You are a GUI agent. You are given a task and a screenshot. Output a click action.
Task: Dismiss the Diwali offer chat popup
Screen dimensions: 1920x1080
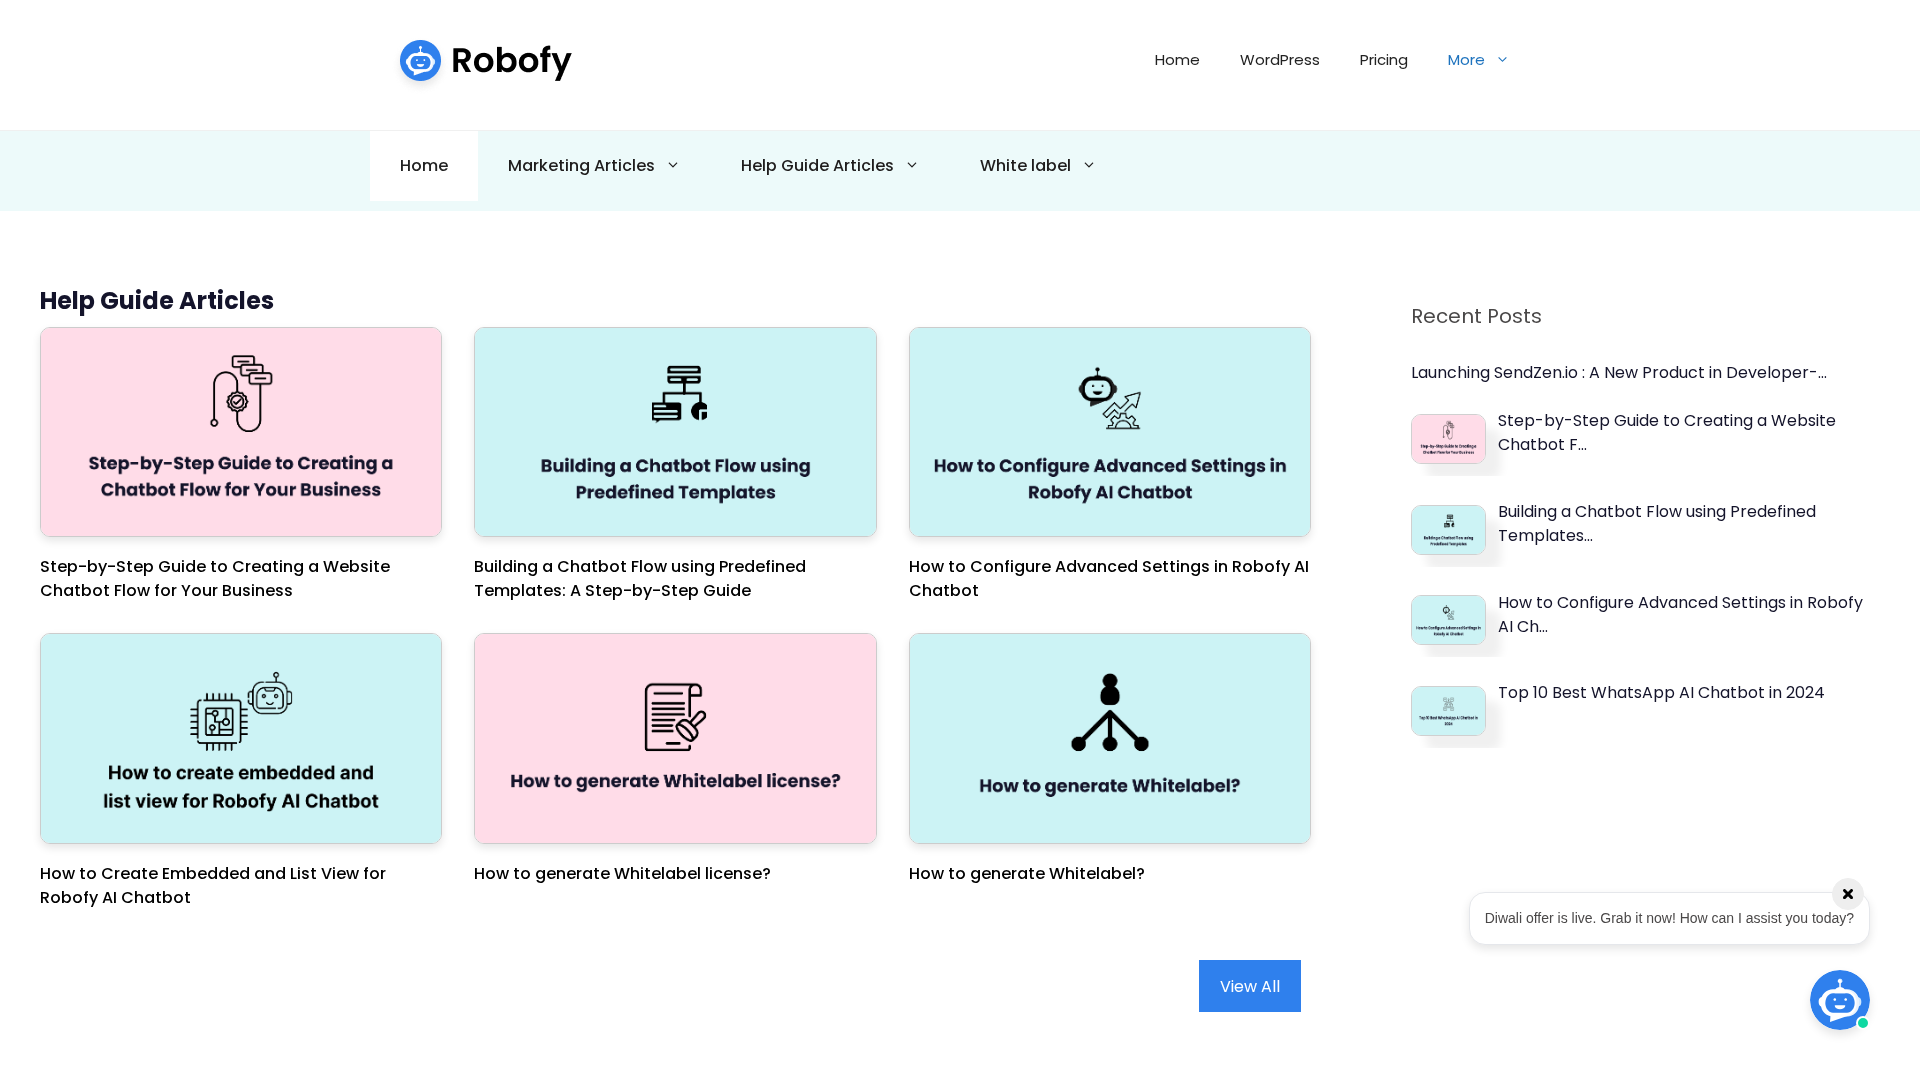click(x=1847, y=894)
